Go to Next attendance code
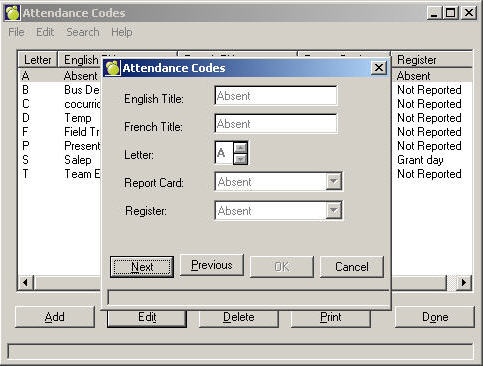This screenshot has width=483, height=366. coord(142,267)
